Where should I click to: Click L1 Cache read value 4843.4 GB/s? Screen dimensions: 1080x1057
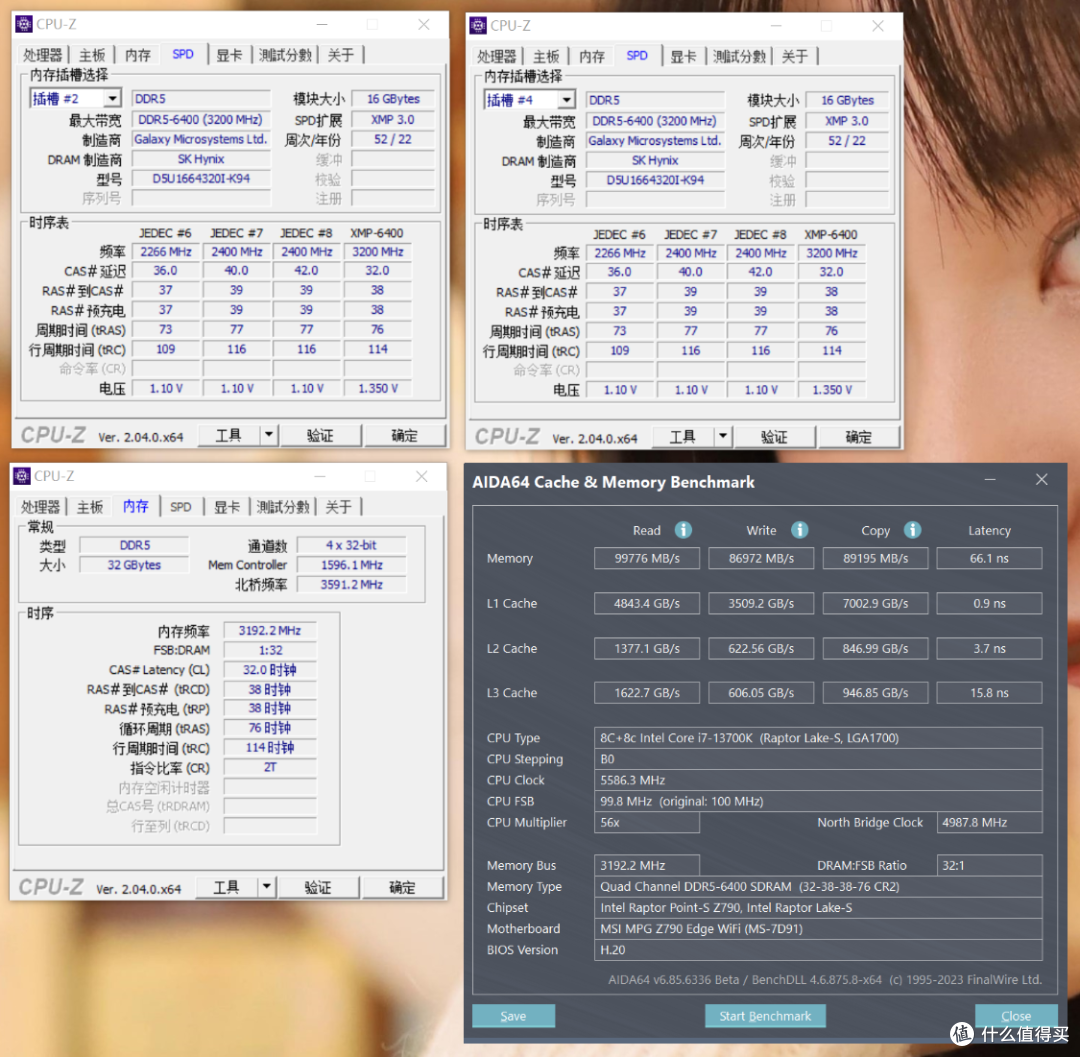coord(647,603)
